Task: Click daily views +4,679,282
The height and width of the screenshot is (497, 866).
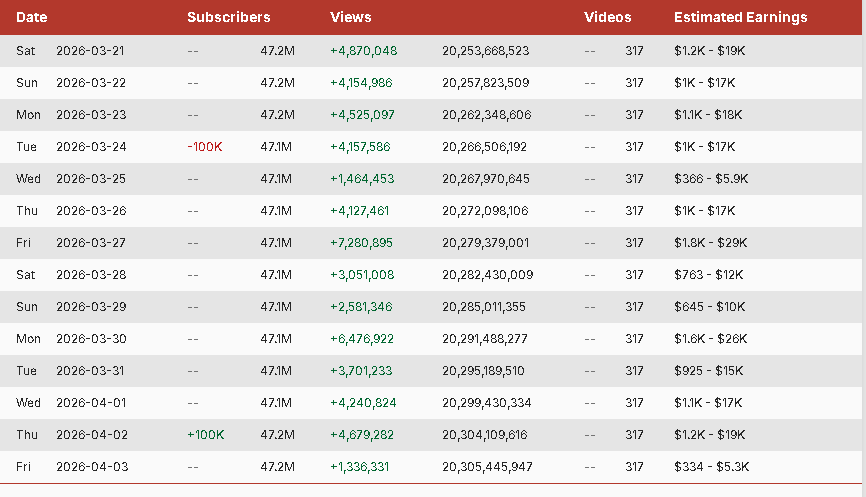Action: (362, 435)
